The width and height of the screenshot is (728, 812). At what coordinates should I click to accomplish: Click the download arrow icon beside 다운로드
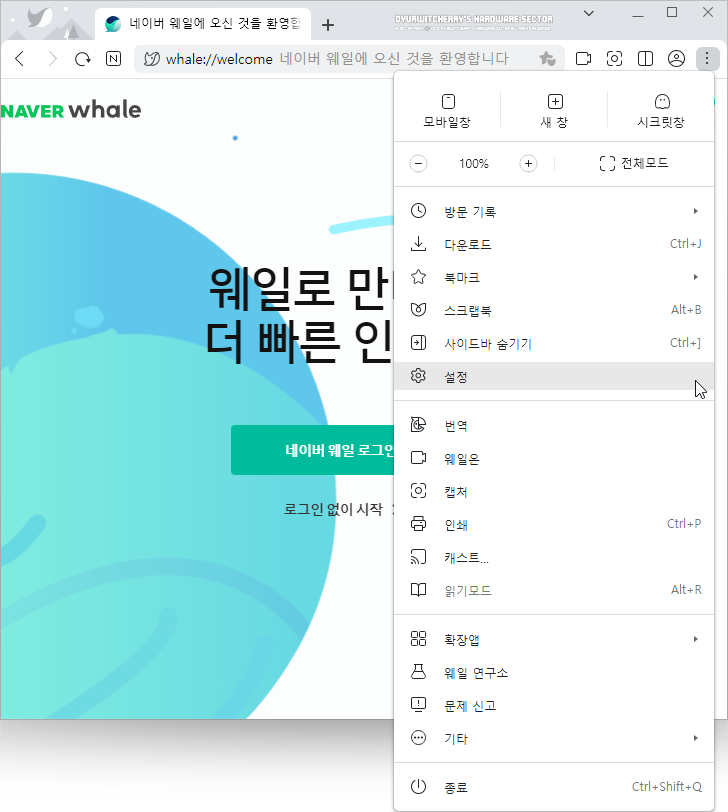pyautogui.click(x=418, y=243)
